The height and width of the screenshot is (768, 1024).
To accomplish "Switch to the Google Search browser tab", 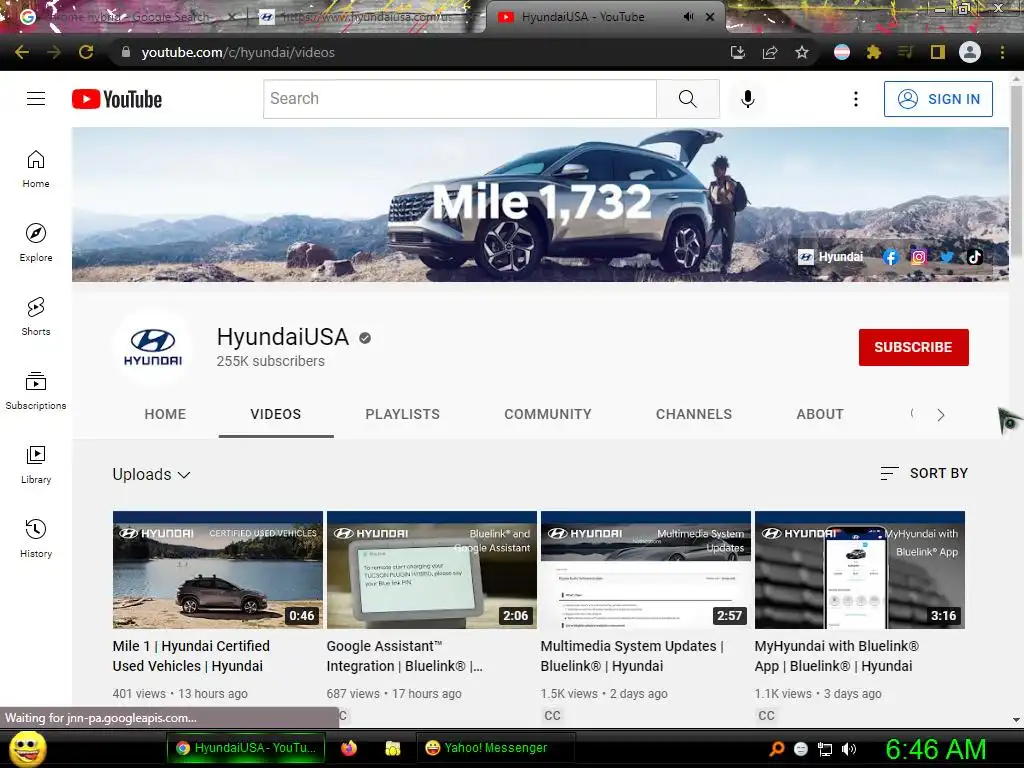I will (127, 17).
